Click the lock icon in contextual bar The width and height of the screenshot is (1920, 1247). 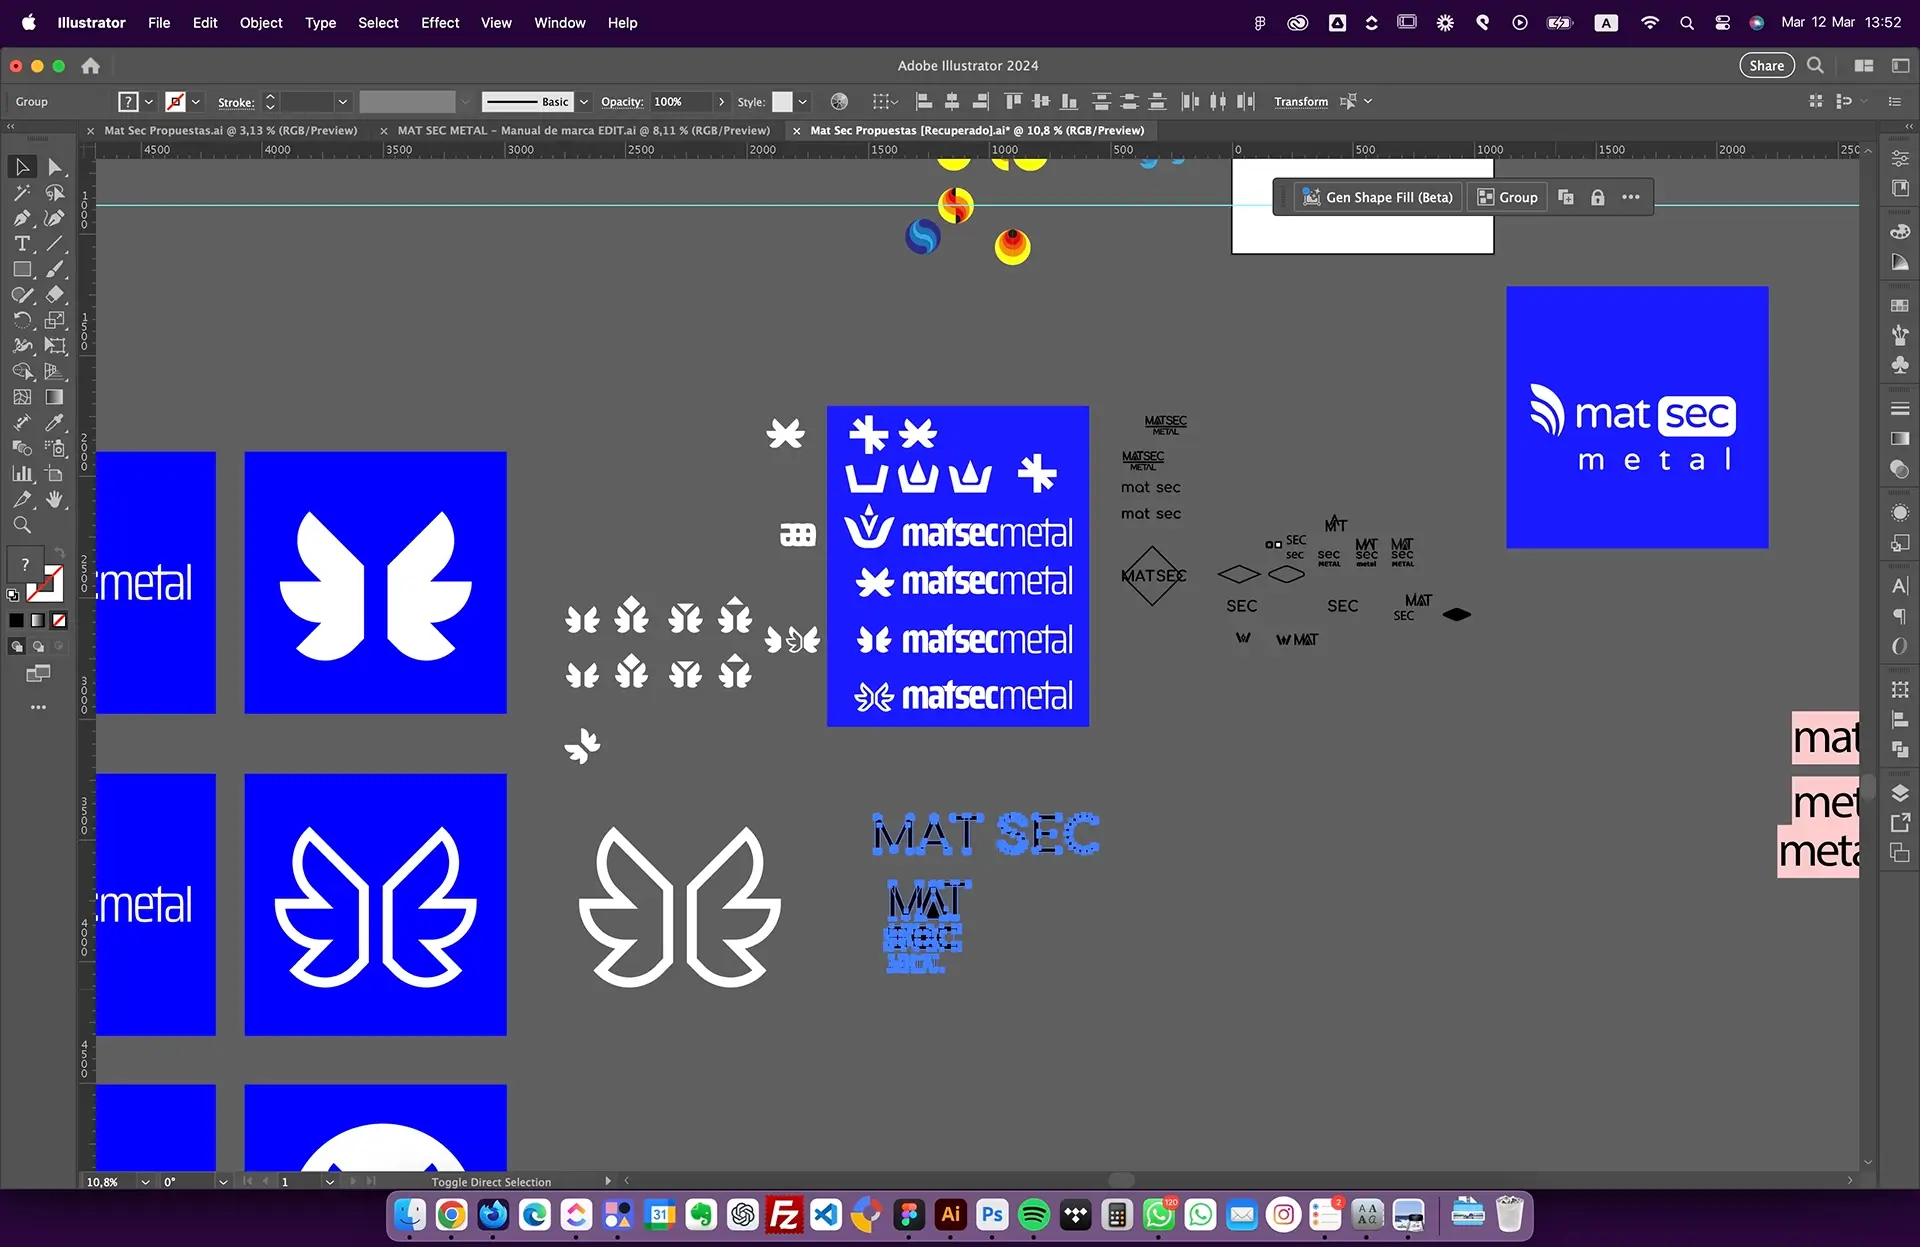tap(1598, 197)
